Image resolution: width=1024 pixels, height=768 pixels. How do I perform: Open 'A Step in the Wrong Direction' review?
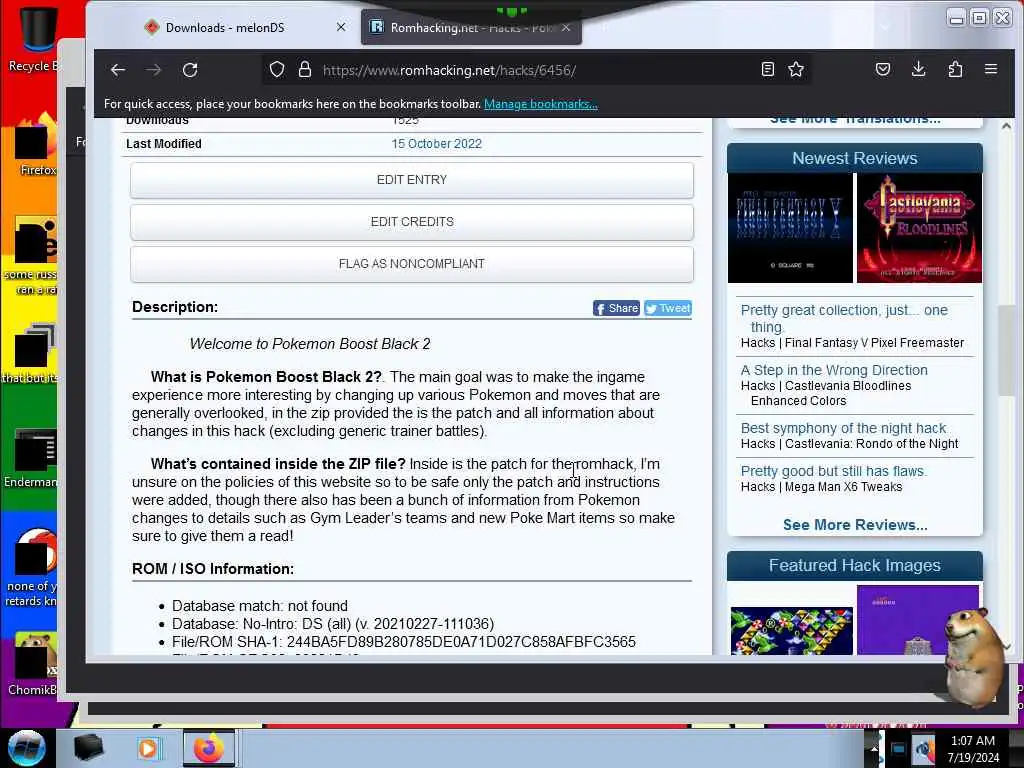click(x=834, y=370)
